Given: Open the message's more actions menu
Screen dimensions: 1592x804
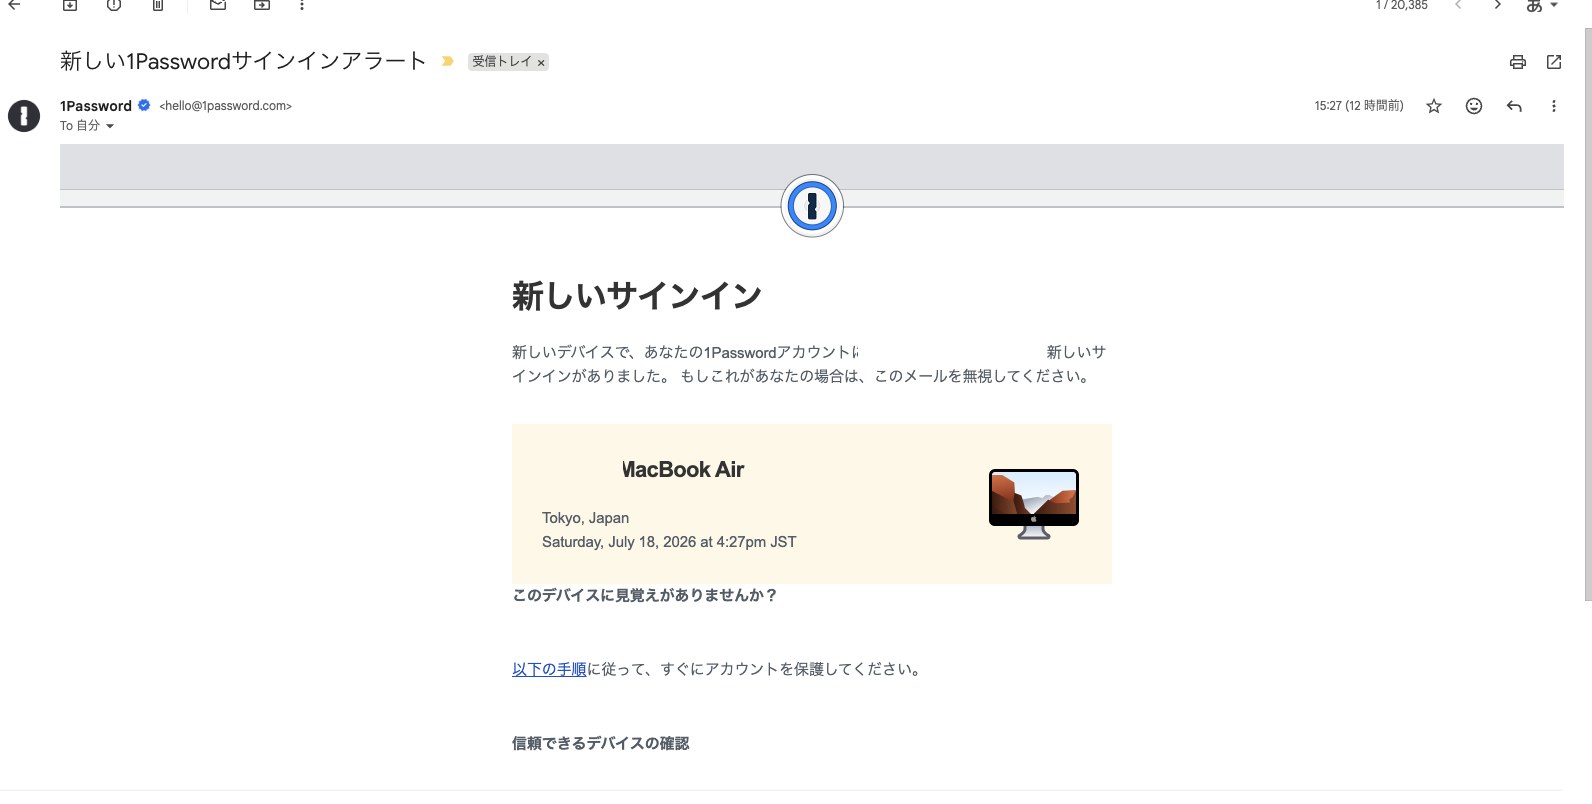Looking at the screenshot, I should (1554, 106).
